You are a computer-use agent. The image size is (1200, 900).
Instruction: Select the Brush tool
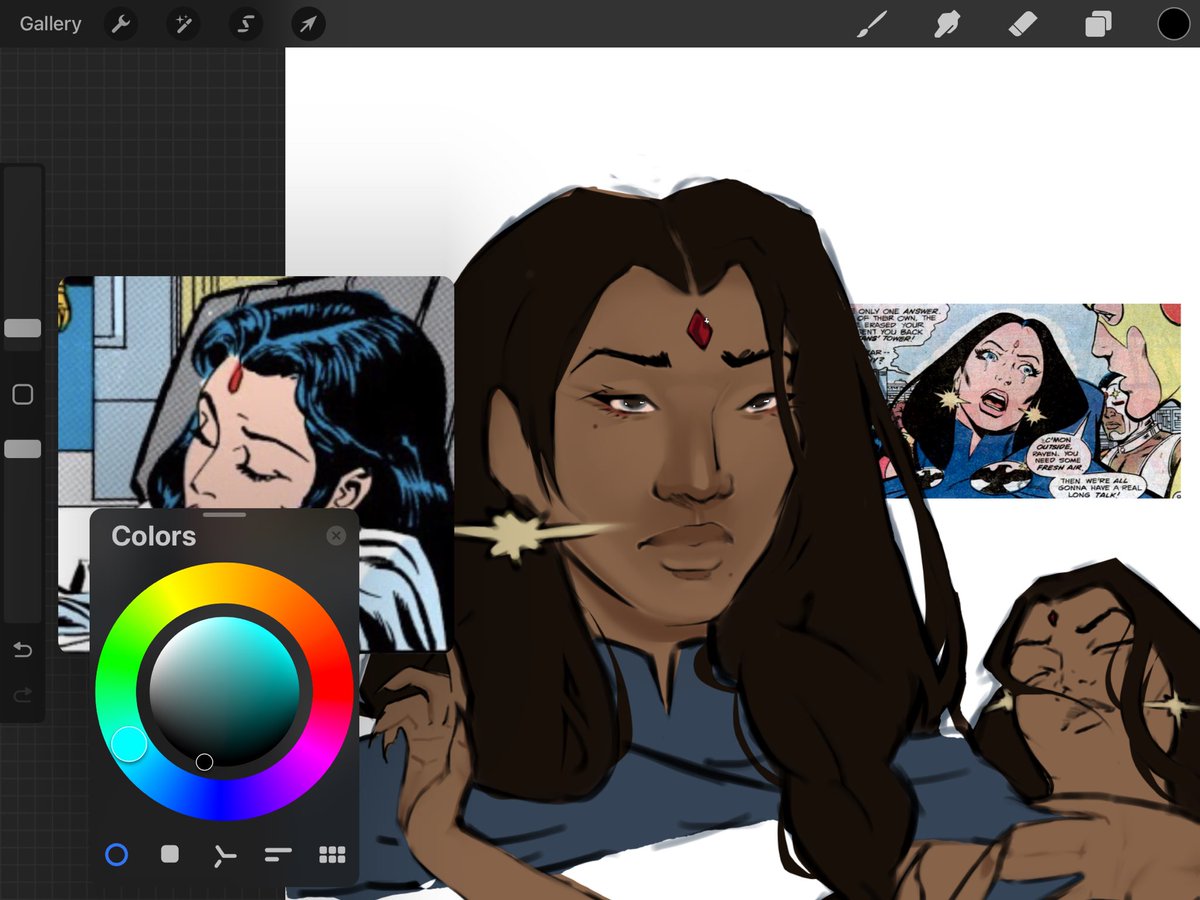pyautogui.click(x=872, y=24)
